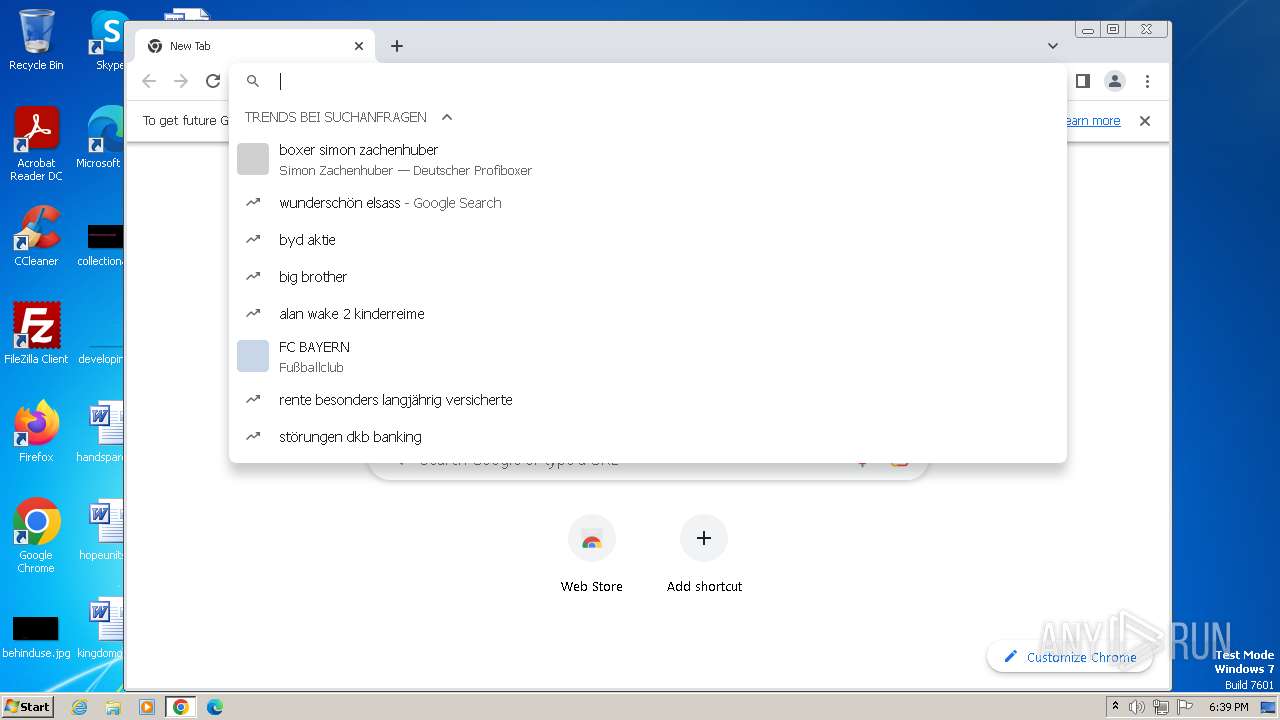The image size is (1280, 720).
Task: Select the behinduse.jpg desktop file
Action: tap(36, 635)
